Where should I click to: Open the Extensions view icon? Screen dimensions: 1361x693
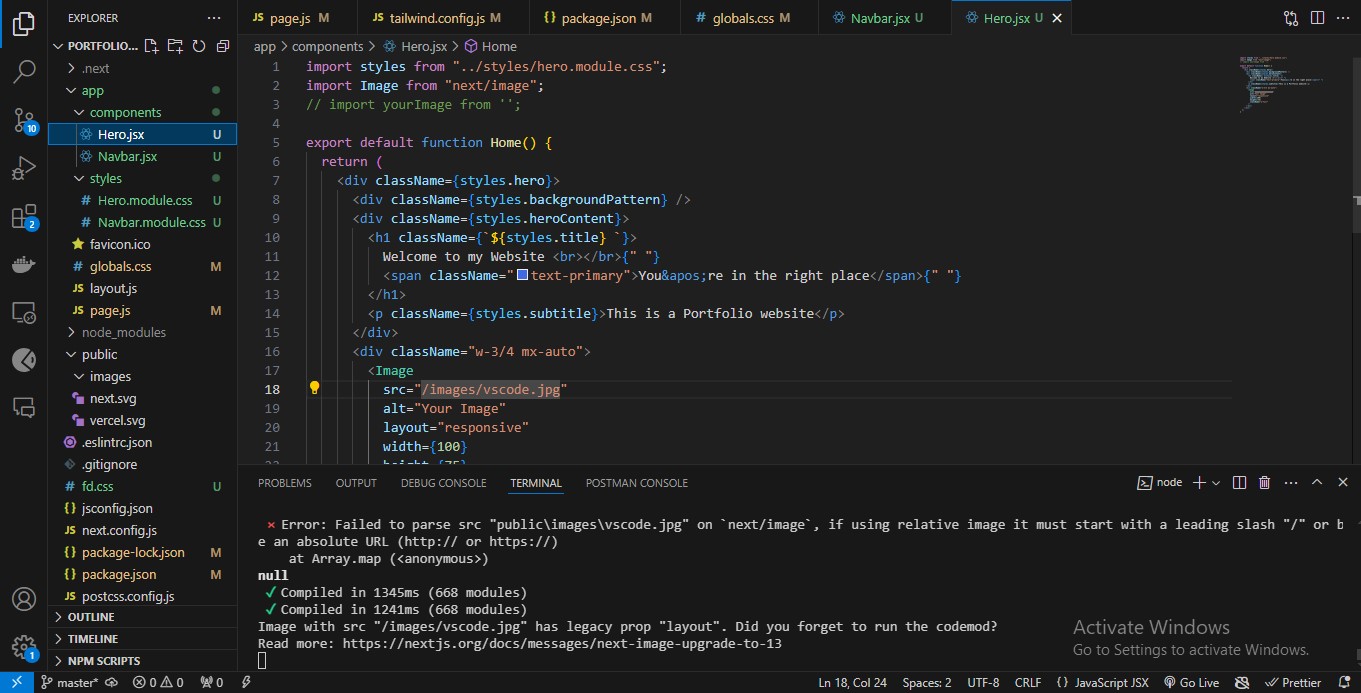pyautogui.click(x=24, y=217)
